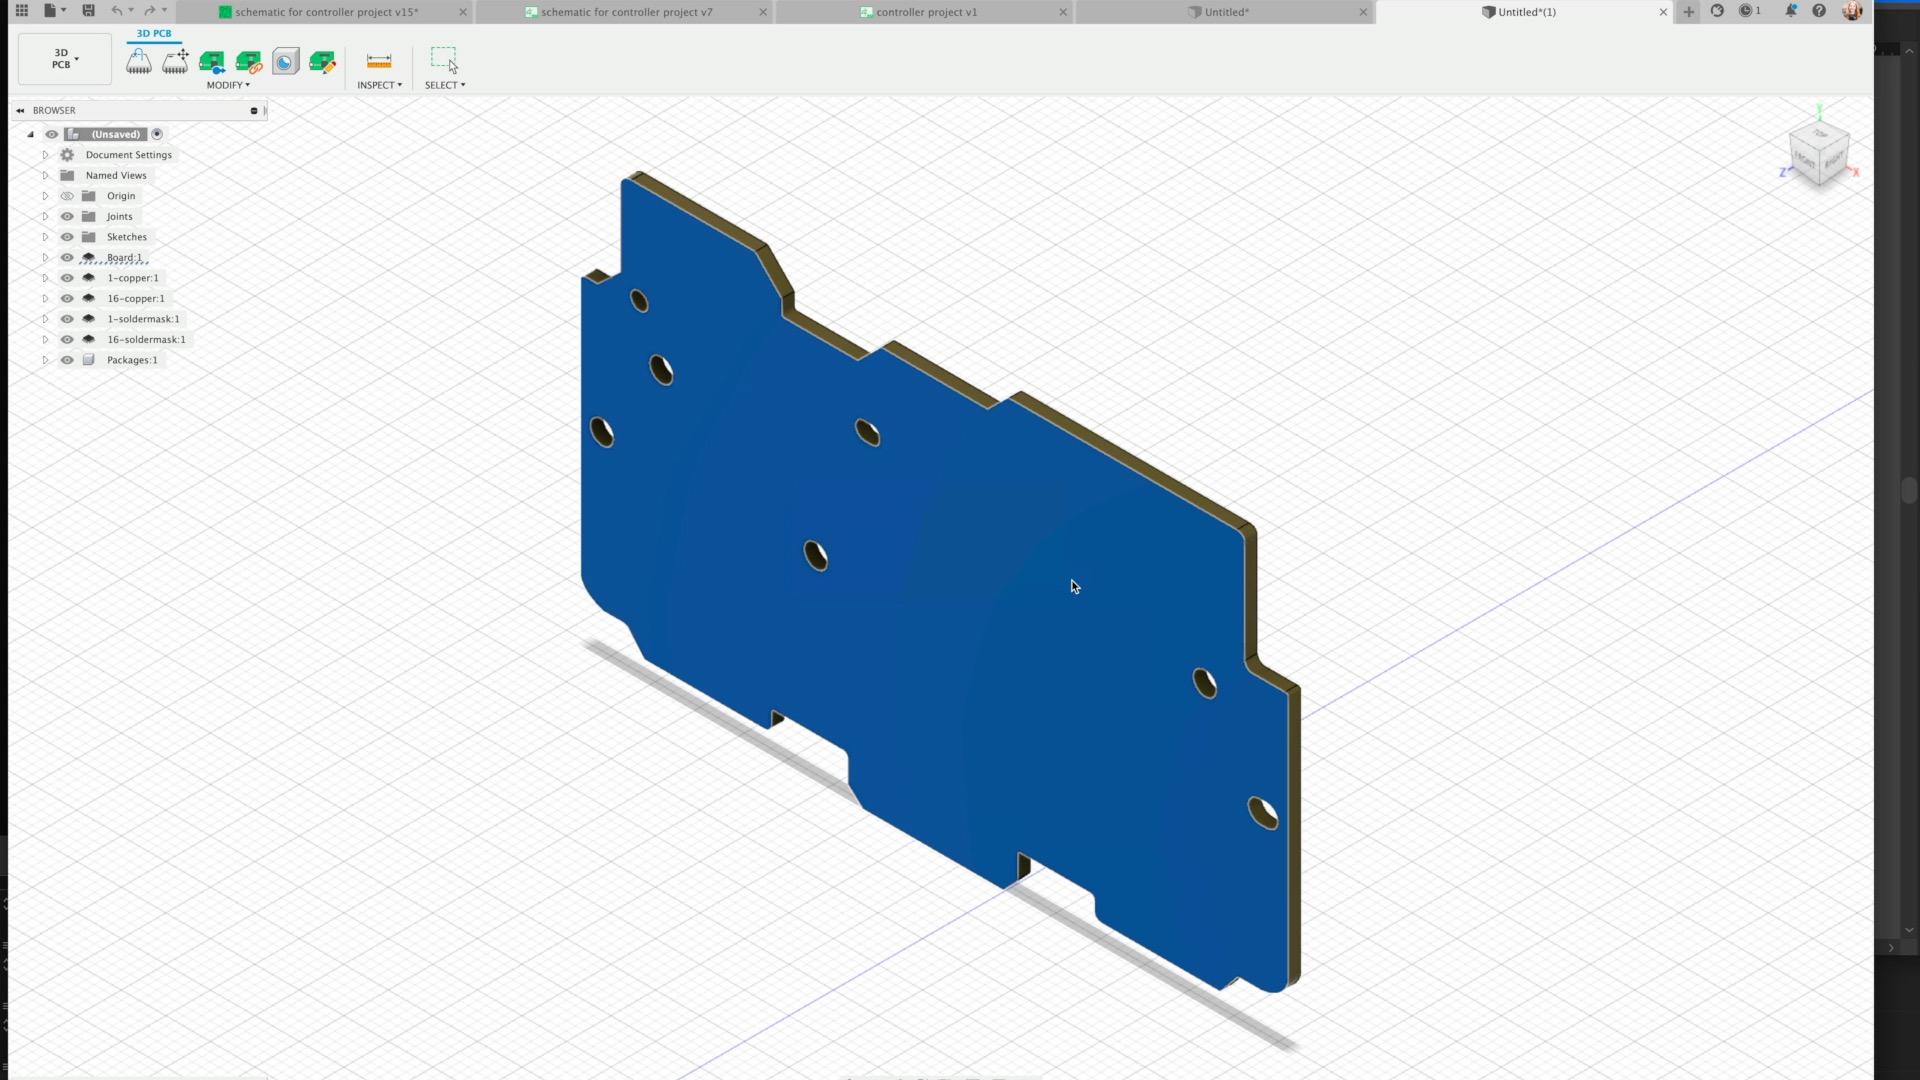
Task: Click the ViewCube orientation control
Action: pos(1819,152)
